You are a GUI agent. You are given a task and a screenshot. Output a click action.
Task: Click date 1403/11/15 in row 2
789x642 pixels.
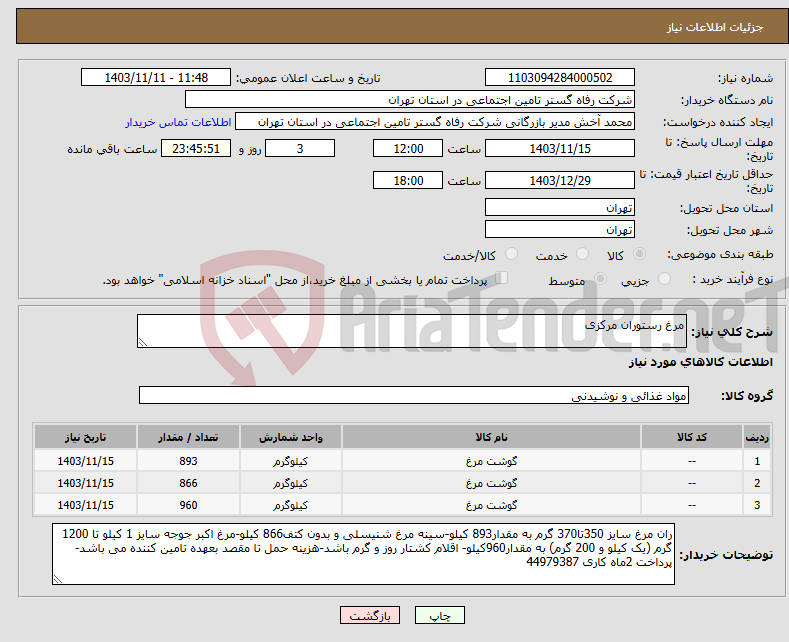click(x=86, y=483)
